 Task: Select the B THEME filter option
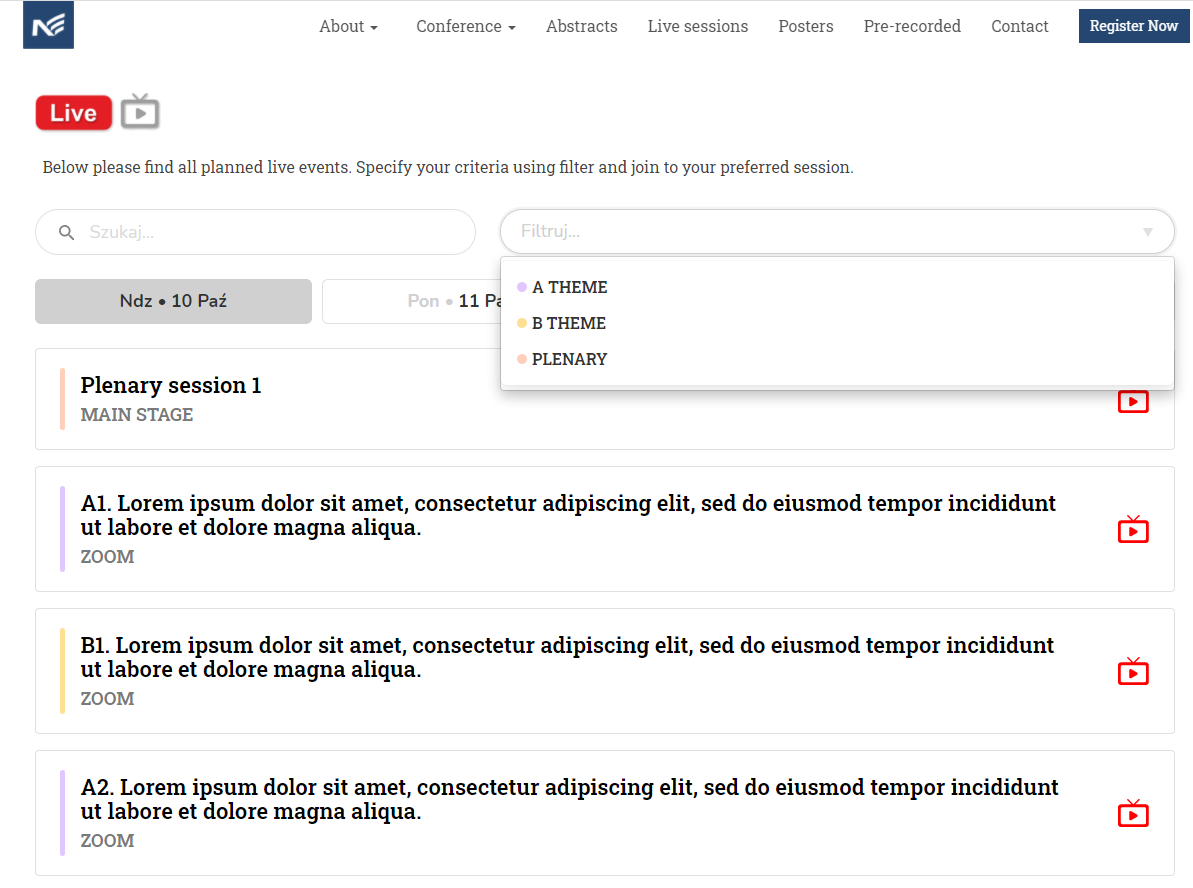[568, 323]
